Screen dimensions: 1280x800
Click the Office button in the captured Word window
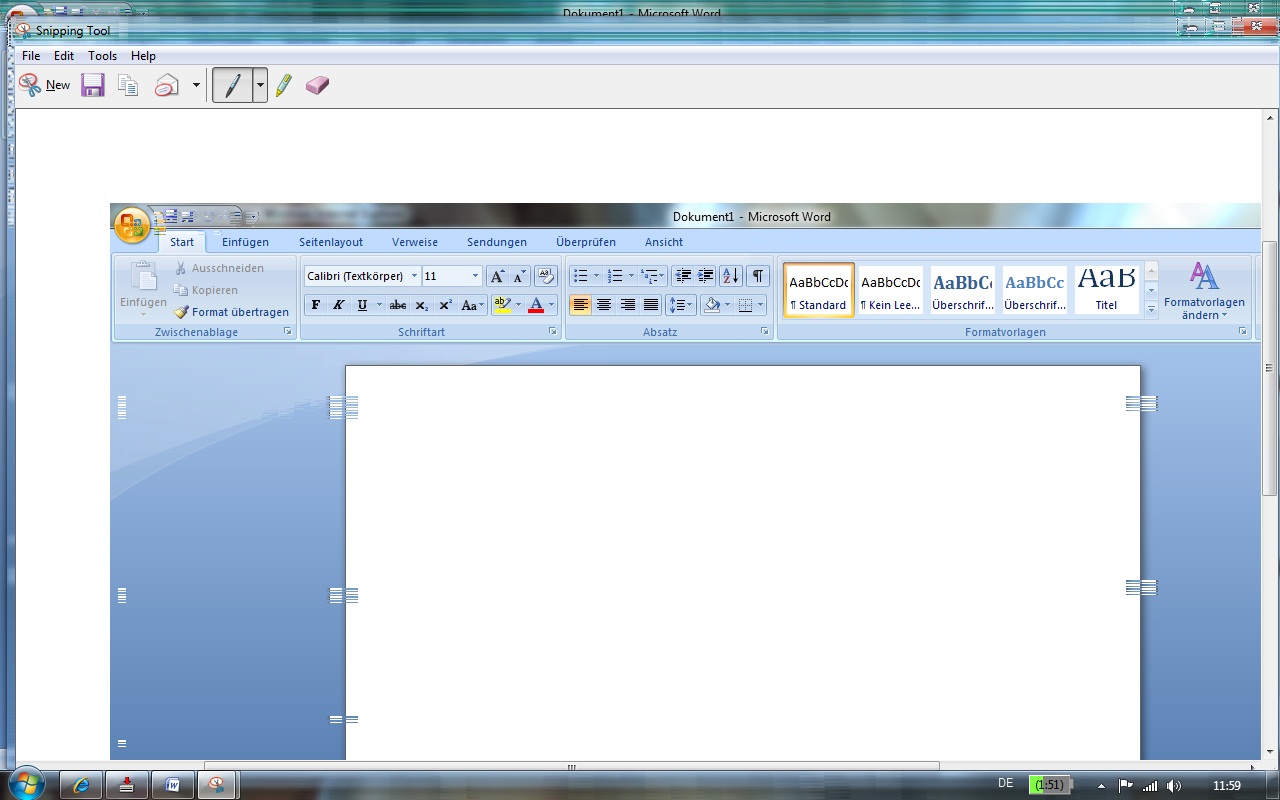pos(132,226)
